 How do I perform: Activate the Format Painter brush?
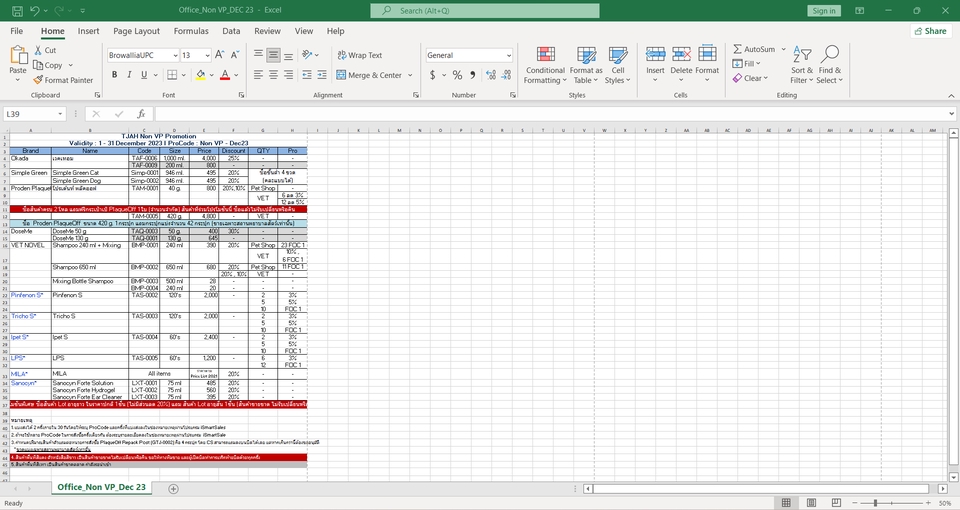point(38,80)
